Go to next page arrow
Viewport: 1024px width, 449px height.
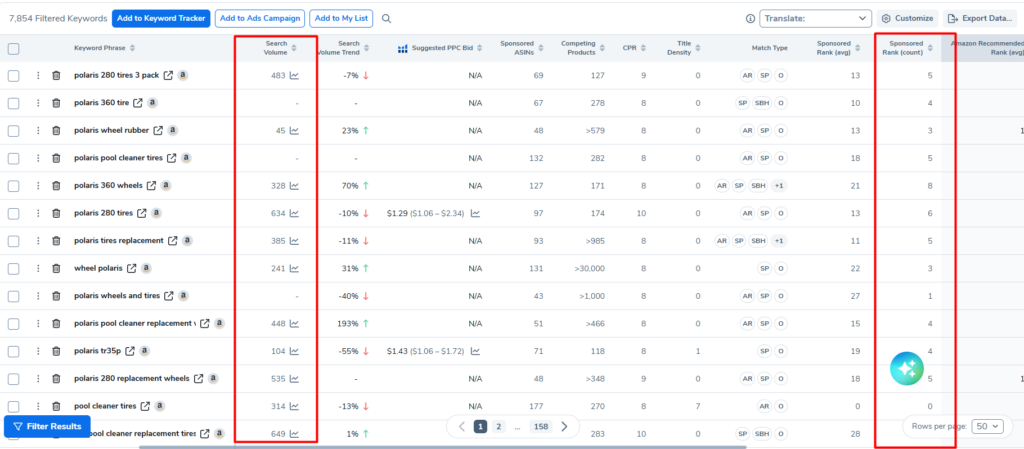[565, 427]
